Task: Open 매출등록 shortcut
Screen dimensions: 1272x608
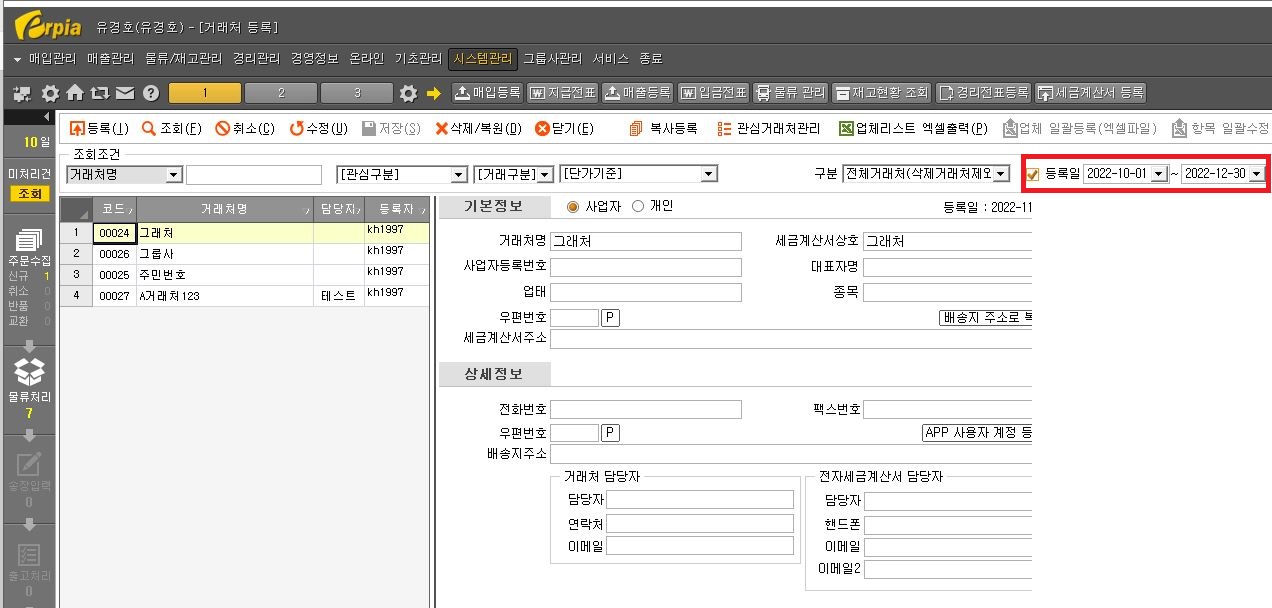Action: 637,93
